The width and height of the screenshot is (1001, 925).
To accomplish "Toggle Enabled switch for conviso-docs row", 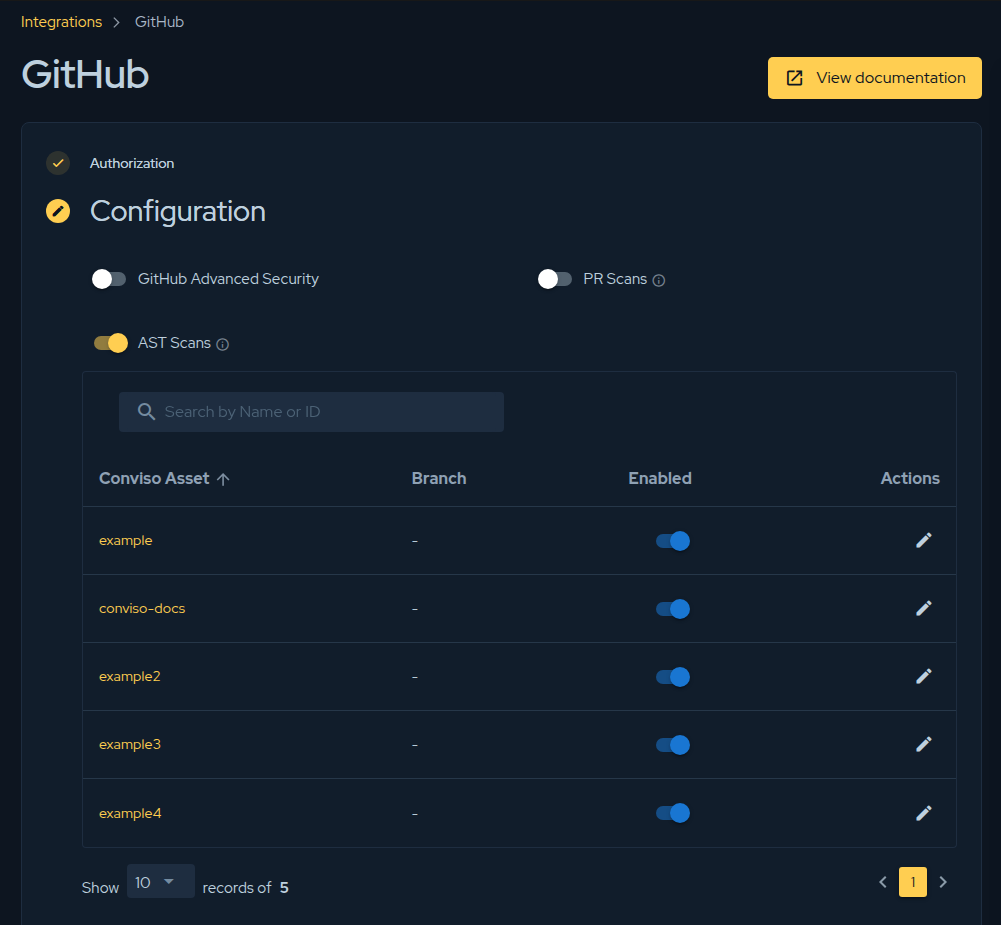I will pyautogui.click(x=673, y=608).
